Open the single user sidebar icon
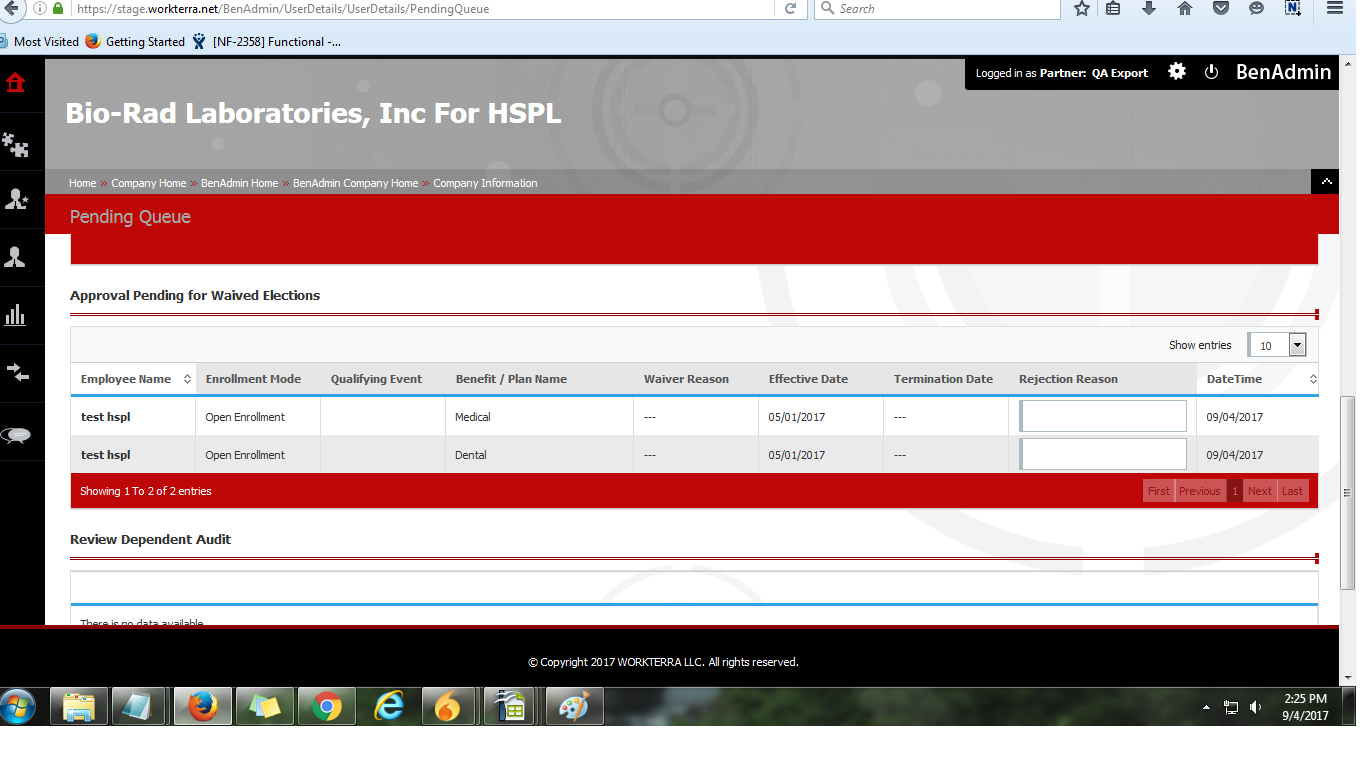Viewport: 1366px width, 768px height. coord(15,257)
